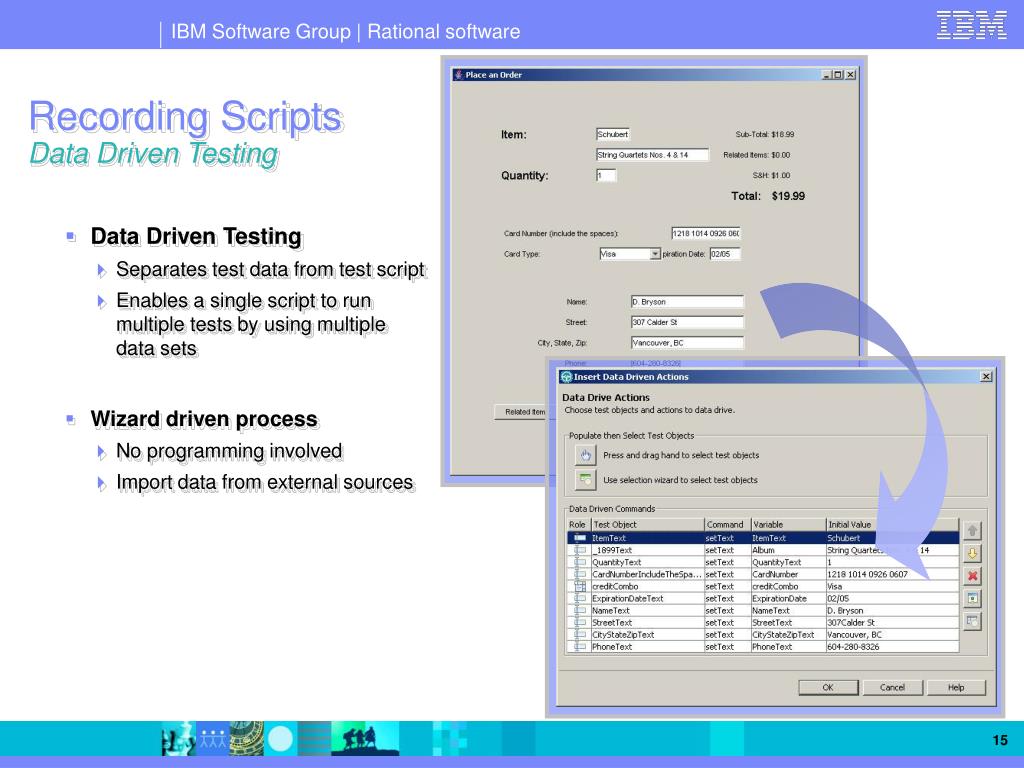Select the _1899Text test object cell

[x=648, y=550]
